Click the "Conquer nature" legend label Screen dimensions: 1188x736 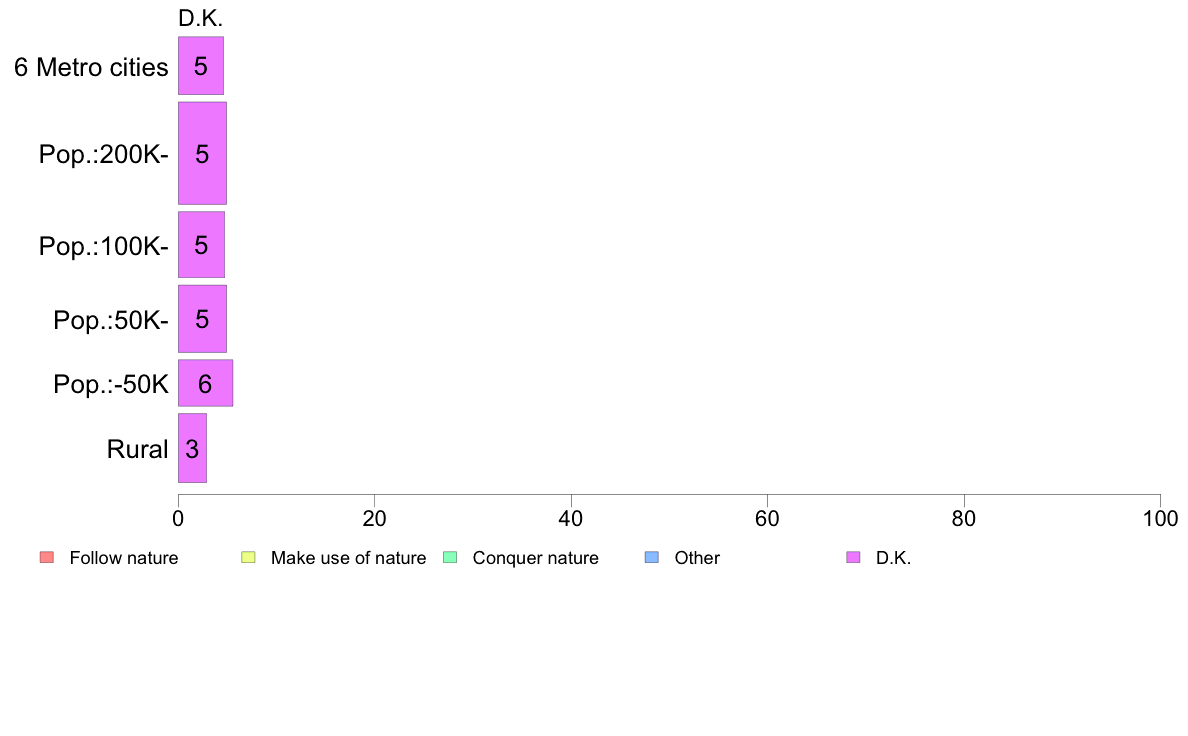pos(535,558)
